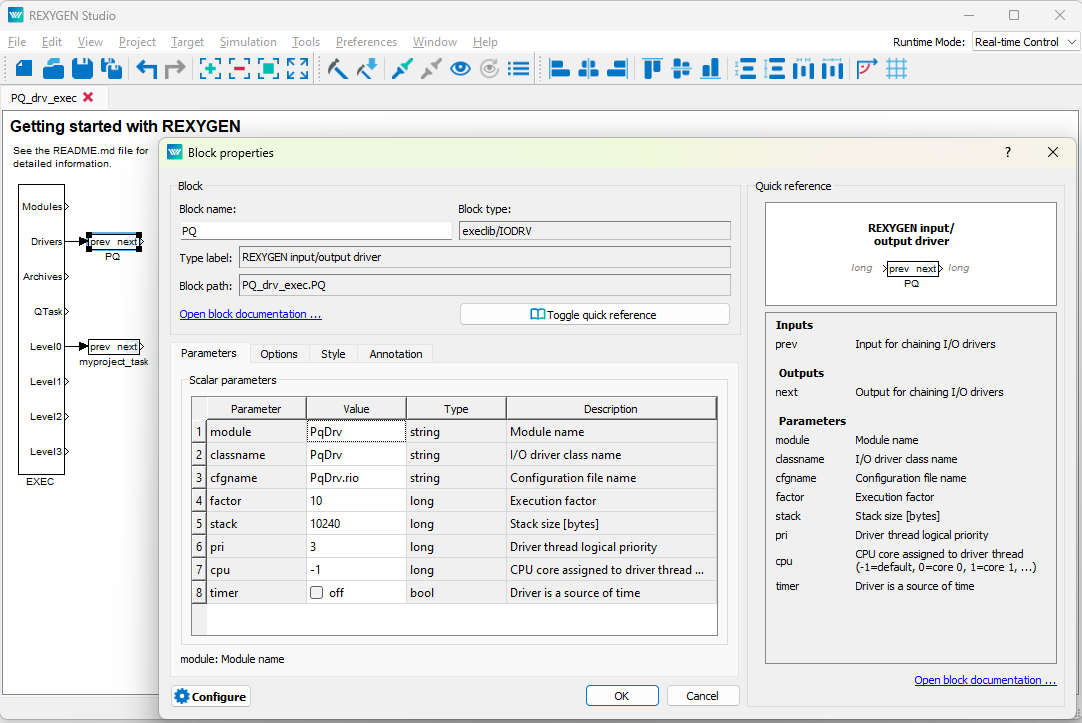Click the Watch eye icon

click(460, 68)
